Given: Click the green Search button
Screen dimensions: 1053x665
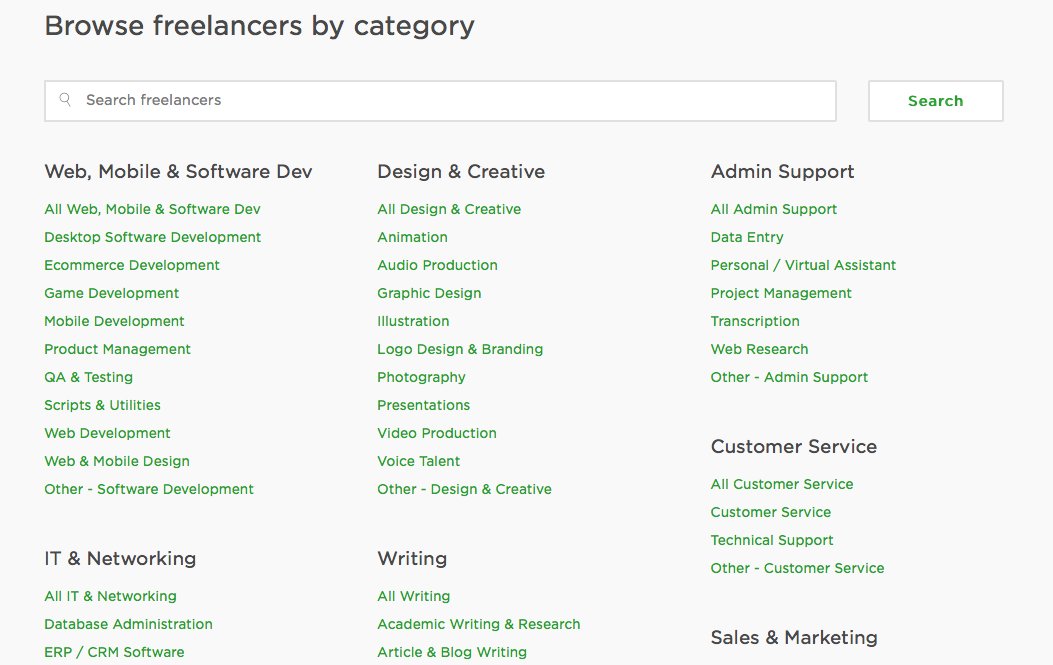Looking at the screenshot, I should click(x=935, y=101).
